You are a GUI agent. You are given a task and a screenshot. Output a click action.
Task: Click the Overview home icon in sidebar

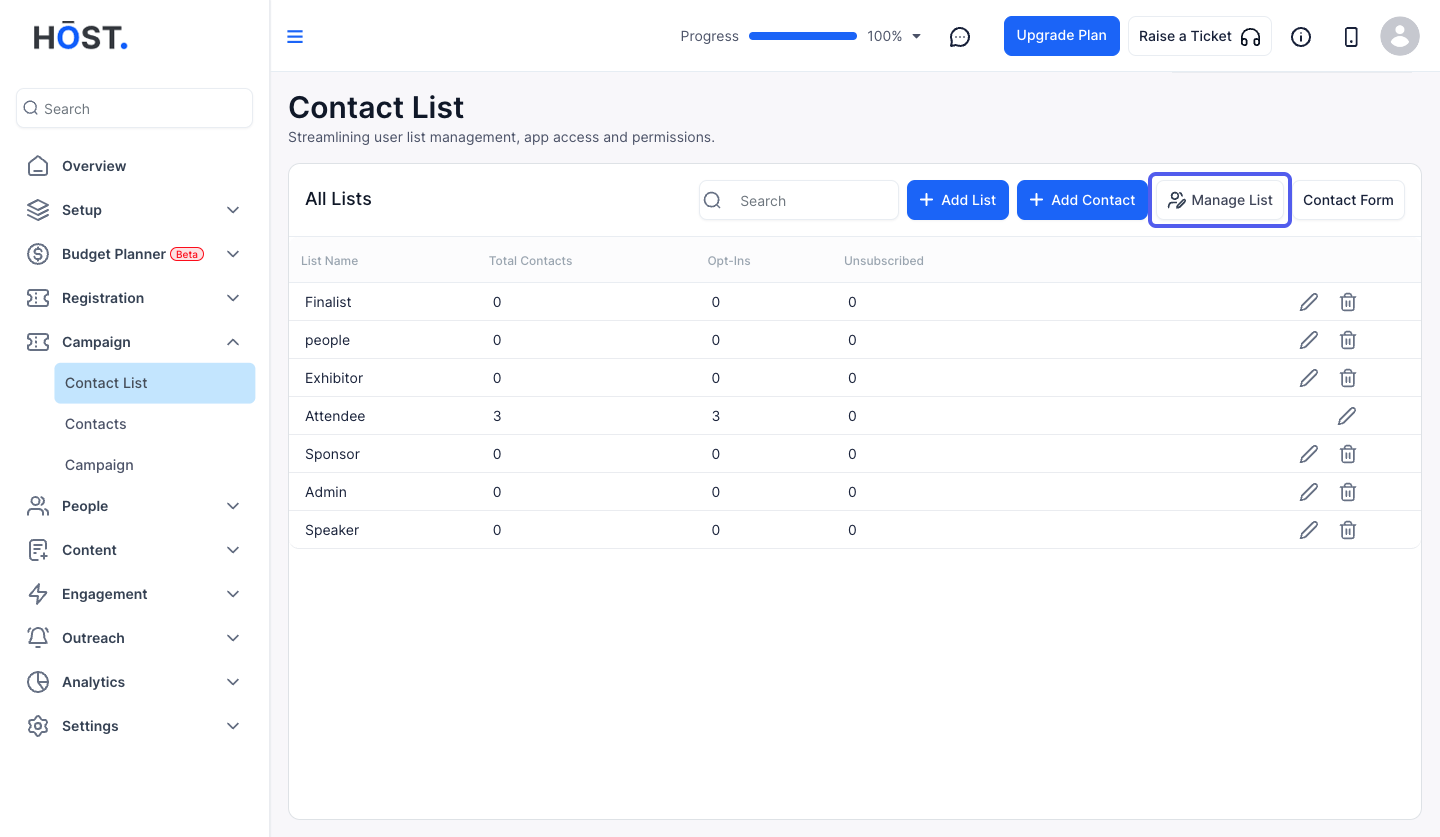[x=38, y=166]
